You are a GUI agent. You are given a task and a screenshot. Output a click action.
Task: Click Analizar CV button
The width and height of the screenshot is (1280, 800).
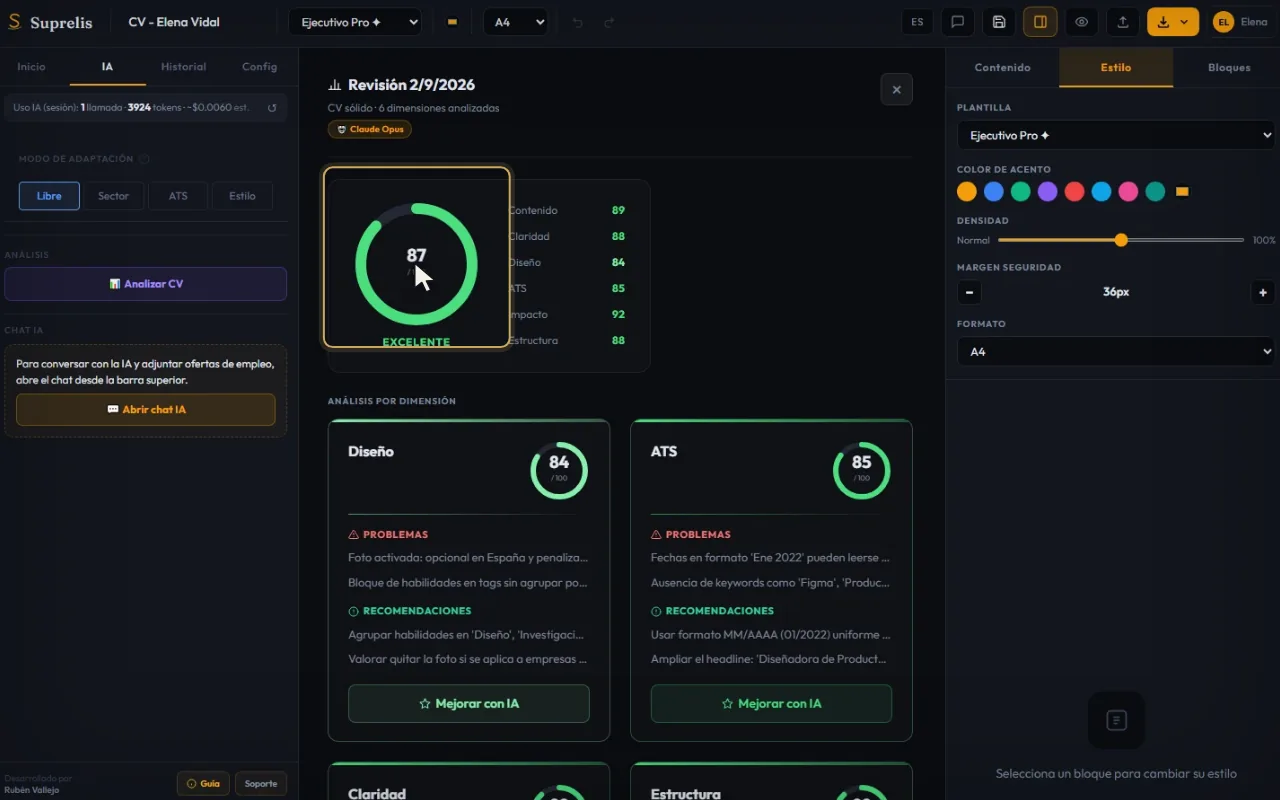[x=146, y=284]
